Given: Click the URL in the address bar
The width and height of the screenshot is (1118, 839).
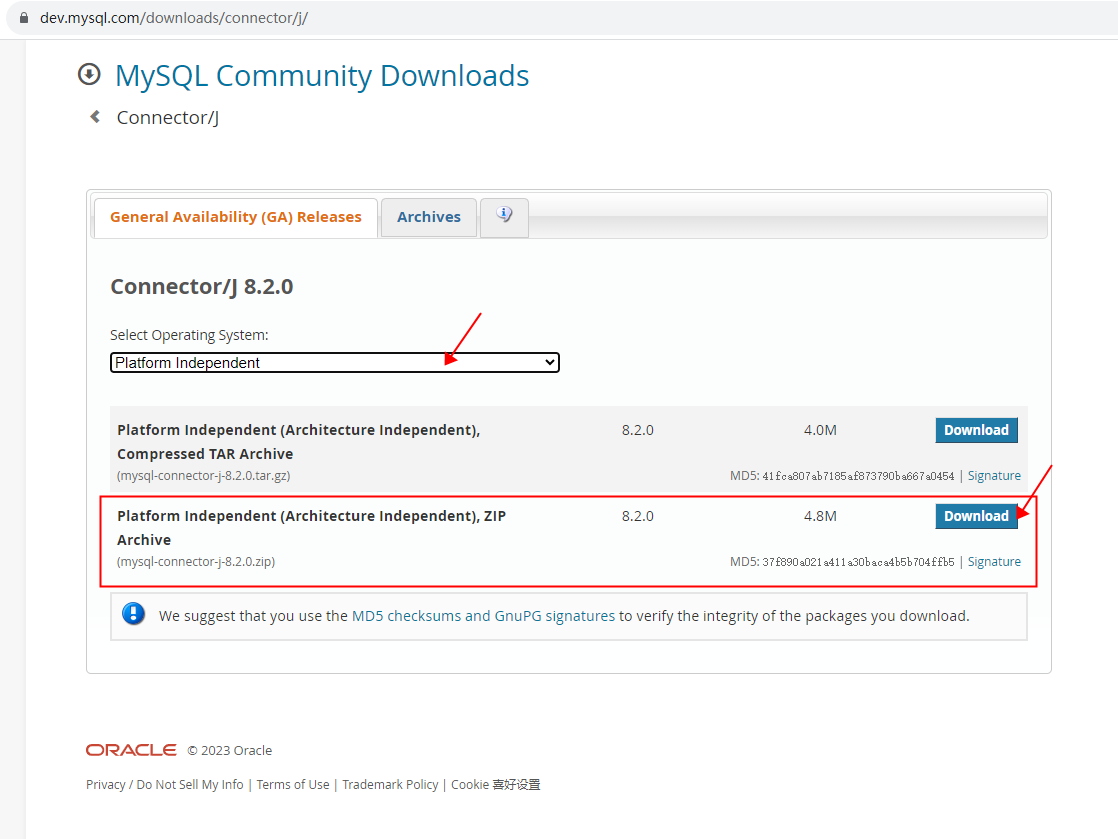Looking at the screenshot, I should pos(174,18).
